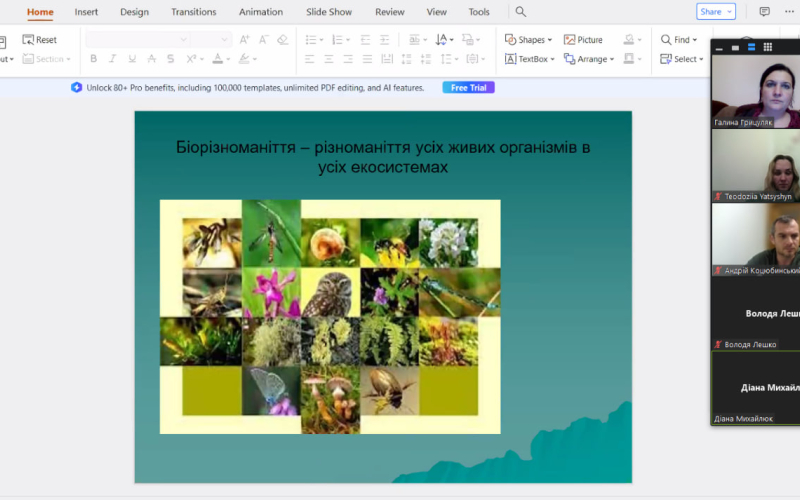Select Teodoziia Yatsyshyn's video tile
Screen dimensions: 800x500
(x=756, y=165)
